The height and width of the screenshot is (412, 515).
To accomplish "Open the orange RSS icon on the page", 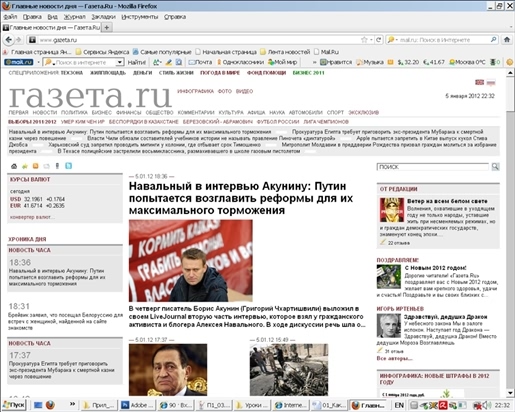I will tap(35, 166).
